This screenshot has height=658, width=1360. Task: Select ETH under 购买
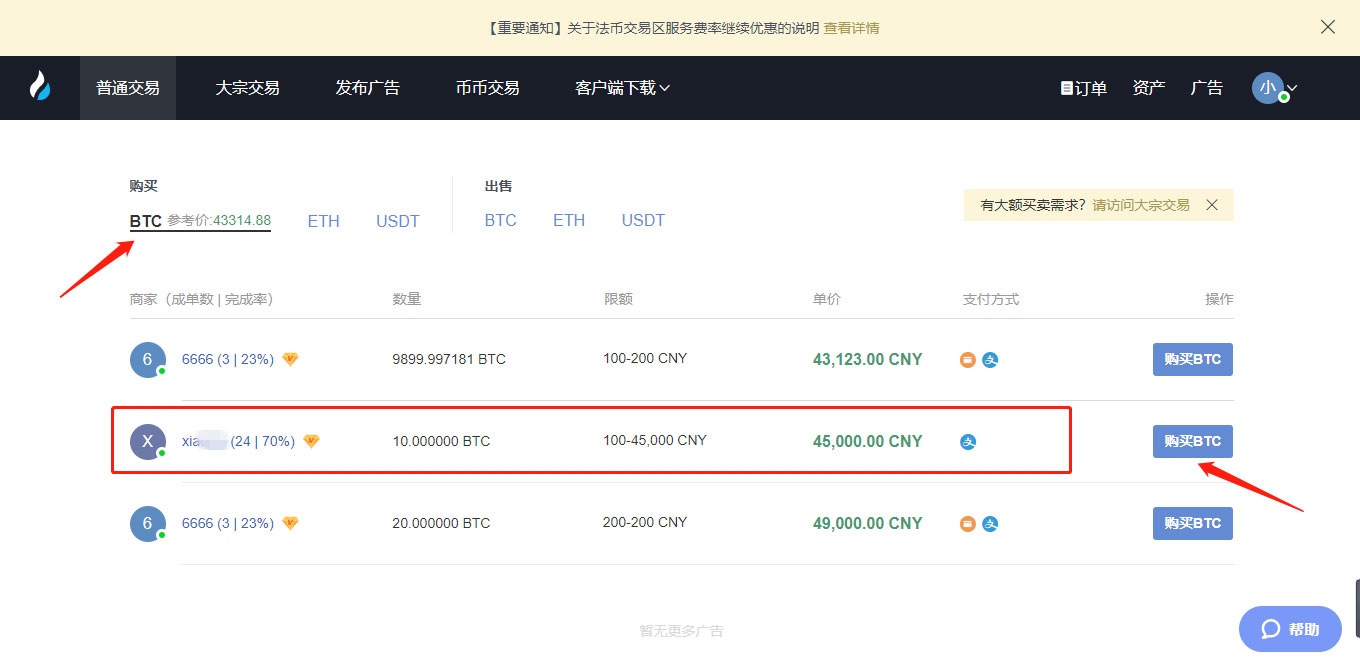323,221
